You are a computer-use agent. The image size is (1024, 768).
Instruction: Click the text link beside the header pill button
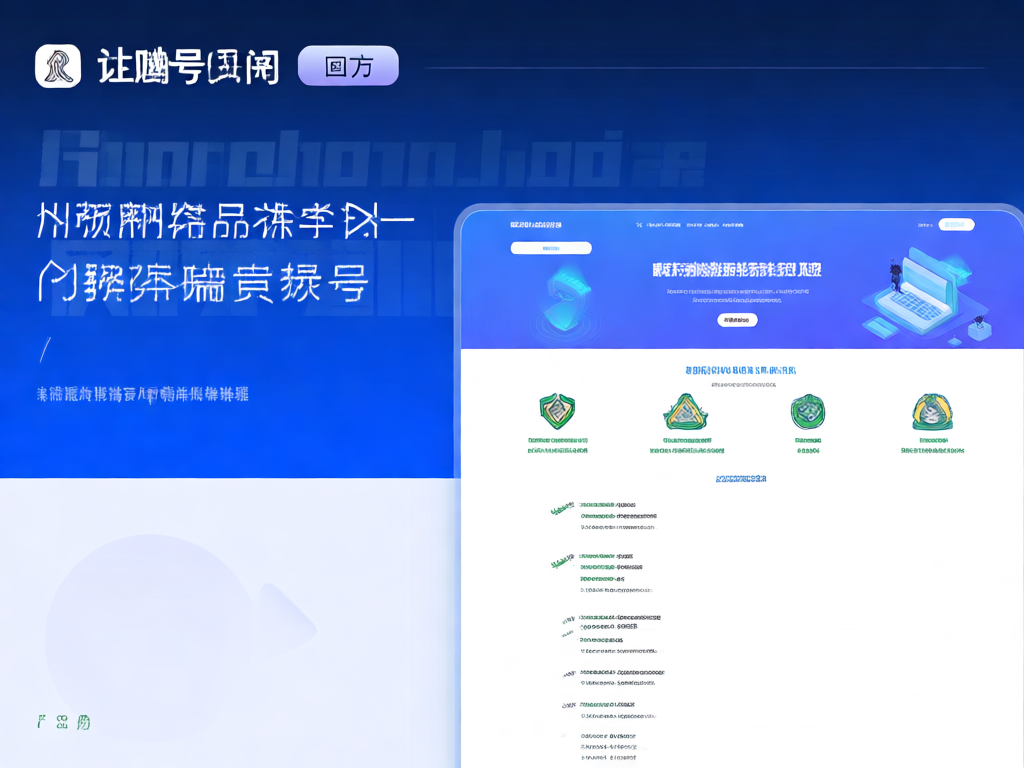point(924,225)
